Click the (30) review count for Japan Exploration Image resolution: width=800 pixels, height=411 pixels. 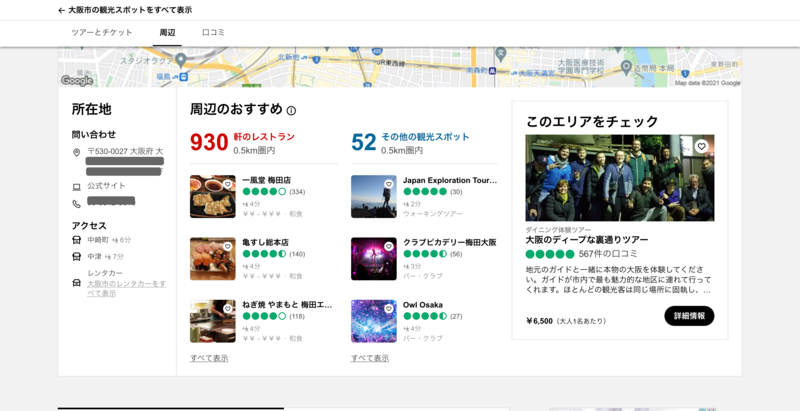click(x=456, y=192)
